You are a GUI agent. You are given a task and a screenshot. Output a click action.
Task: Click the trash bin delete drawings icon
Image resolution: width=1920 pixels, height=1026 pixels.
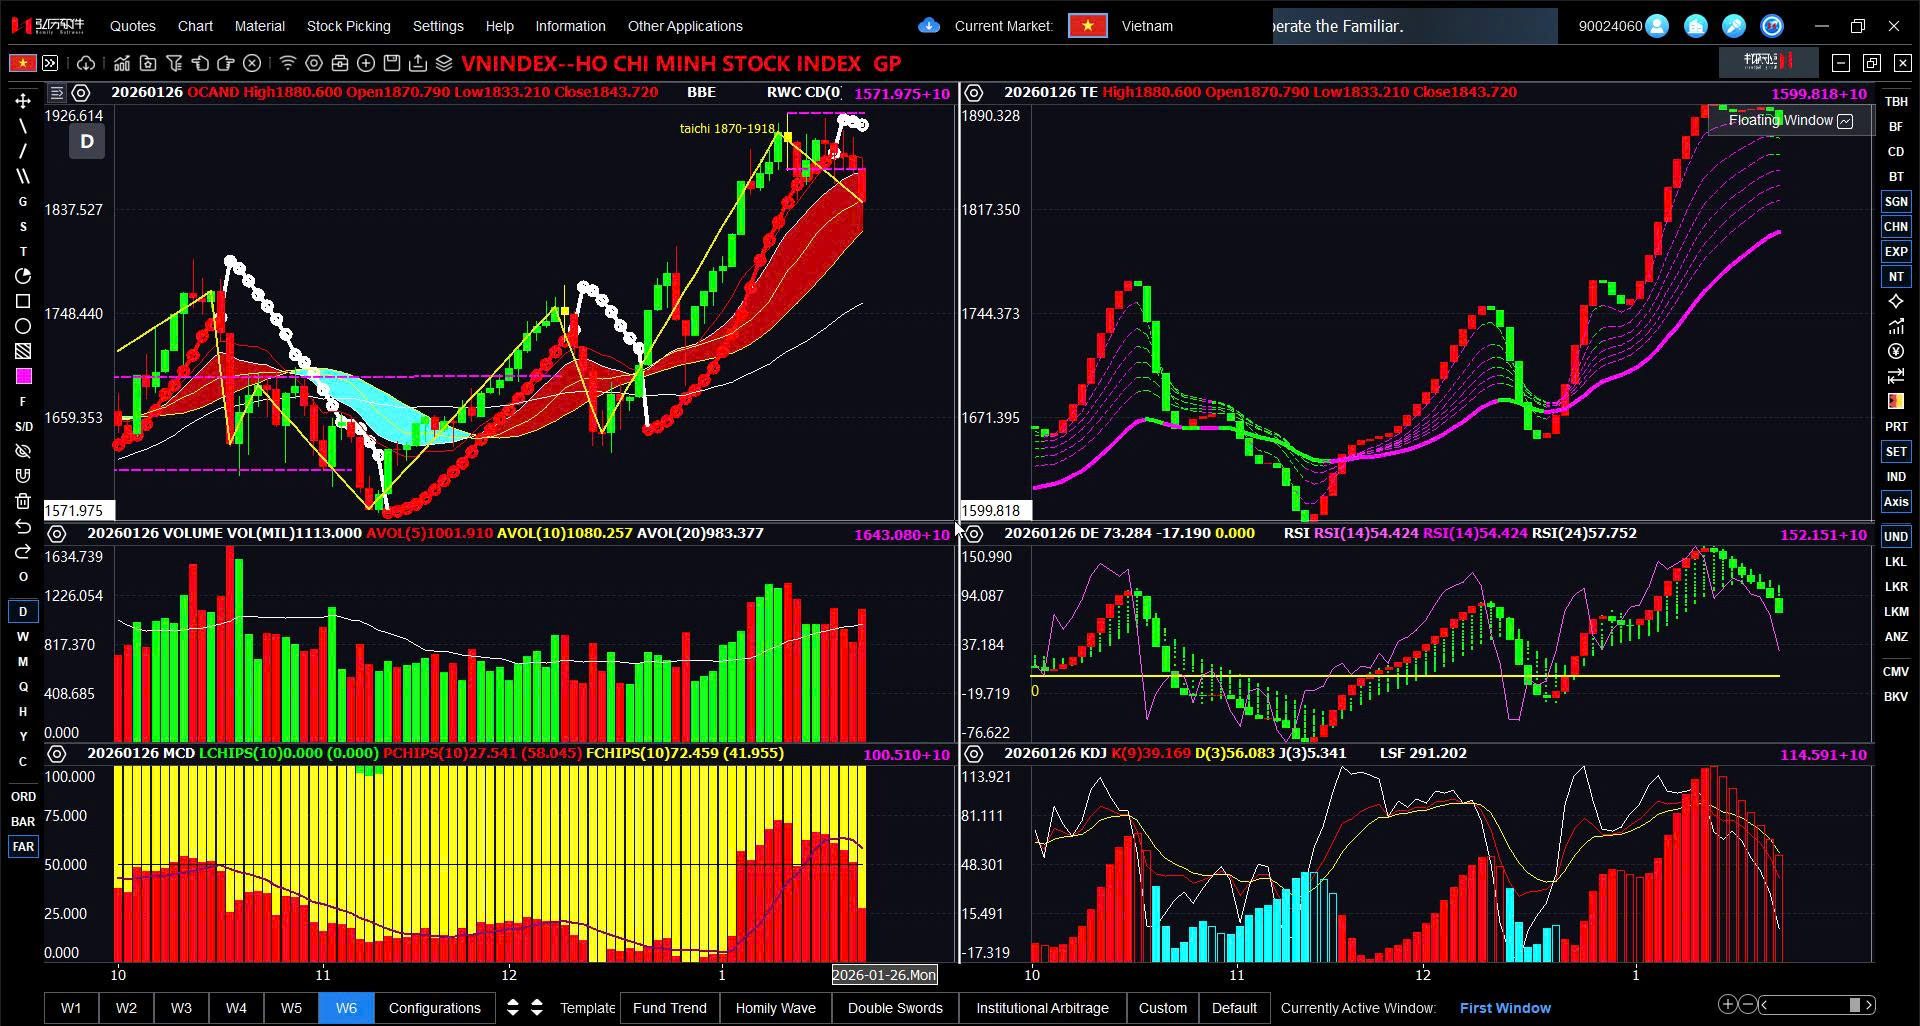coord(23,501)
